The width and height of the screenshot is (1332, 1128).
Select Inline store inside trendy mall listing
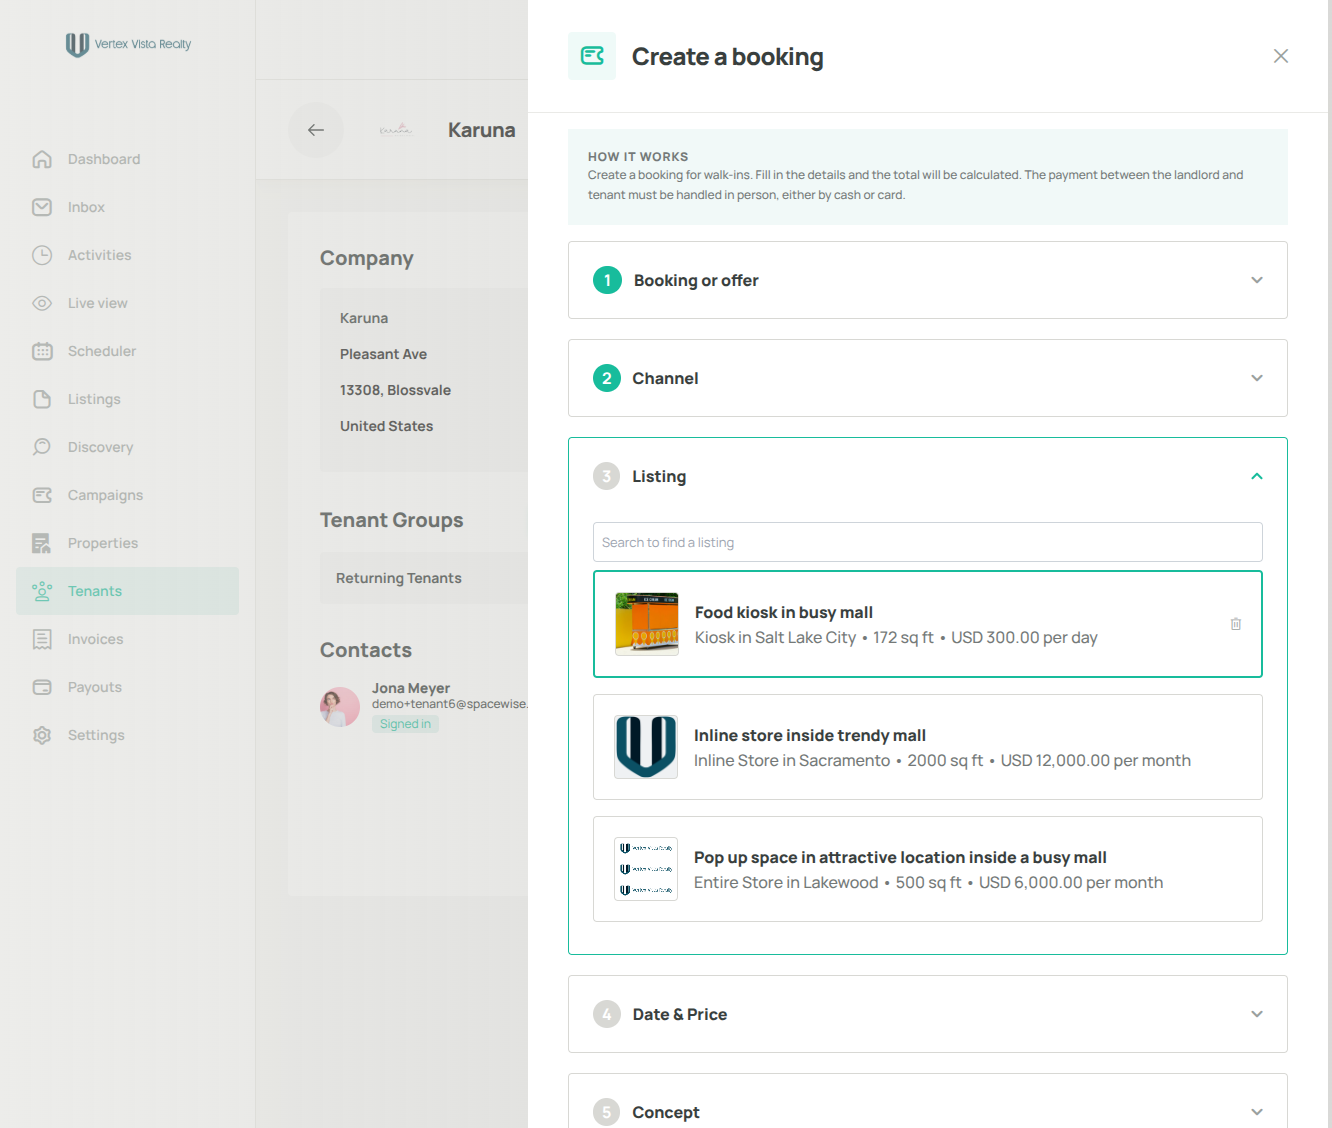tap(927, 747)
